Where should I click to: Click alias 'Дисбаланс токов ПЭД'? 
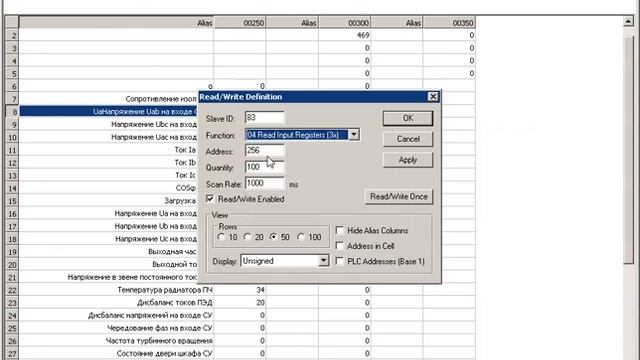175,303
